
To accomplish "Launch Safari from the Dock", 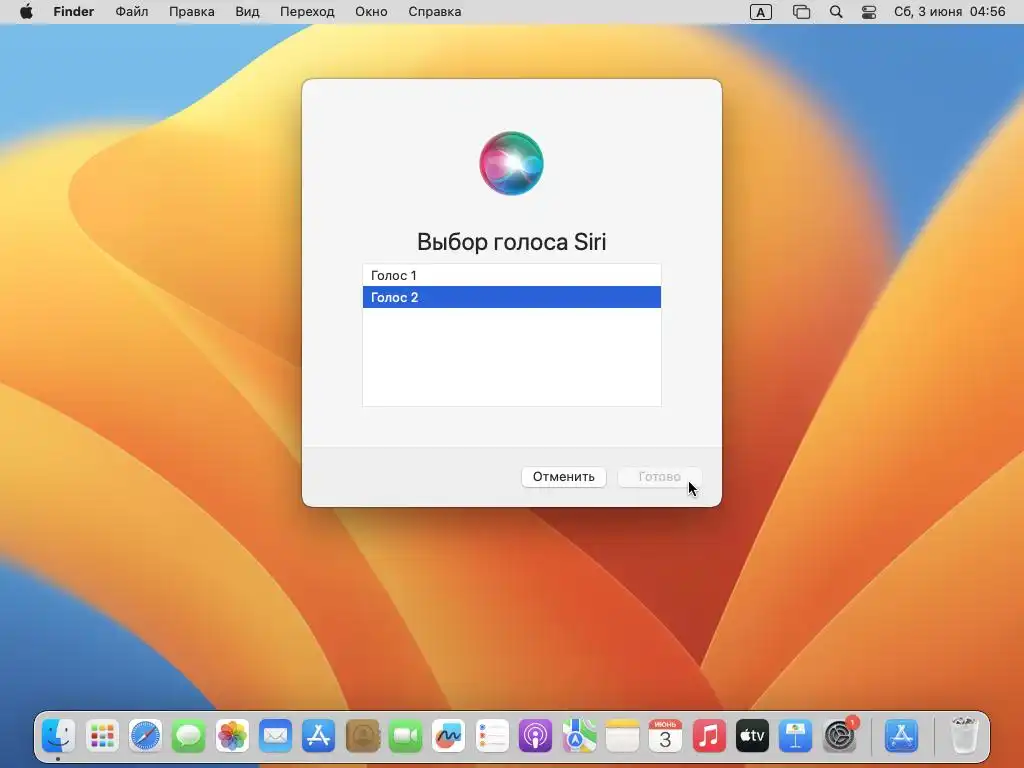I will pyautogui.click(x=145, y=737).
